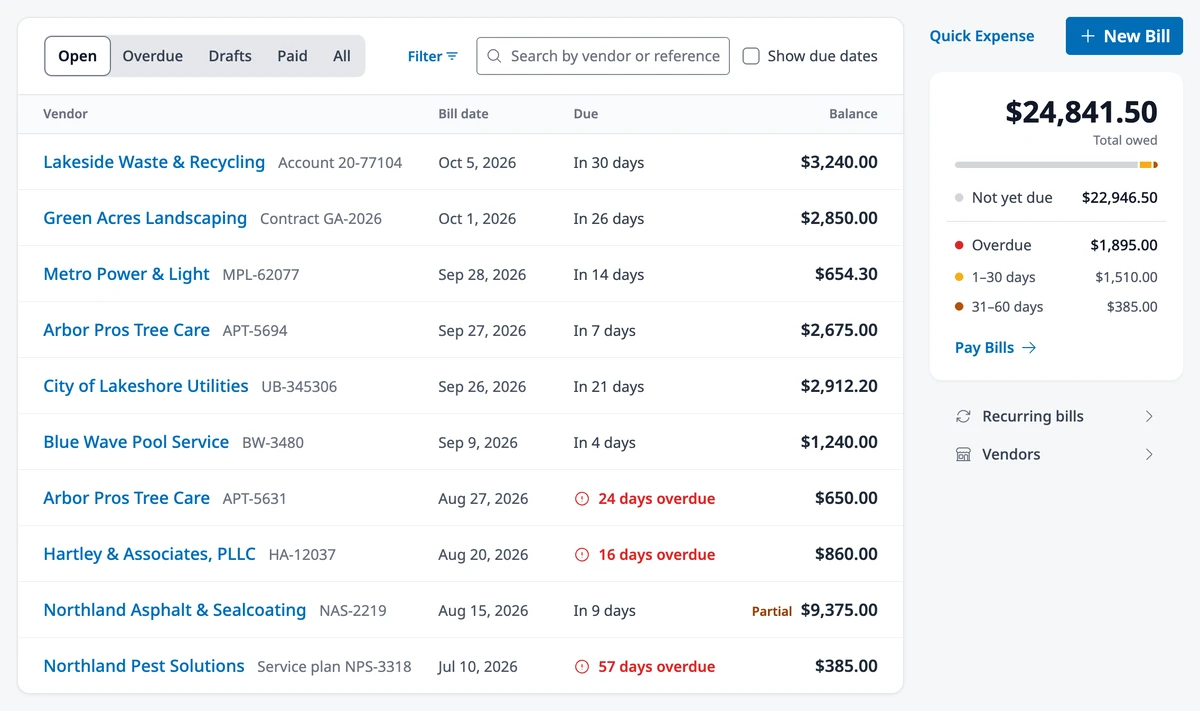Click the Service plan NPS-3318 reference
Viewport: 1200px width, 711px height.
(x=334, y=666)
